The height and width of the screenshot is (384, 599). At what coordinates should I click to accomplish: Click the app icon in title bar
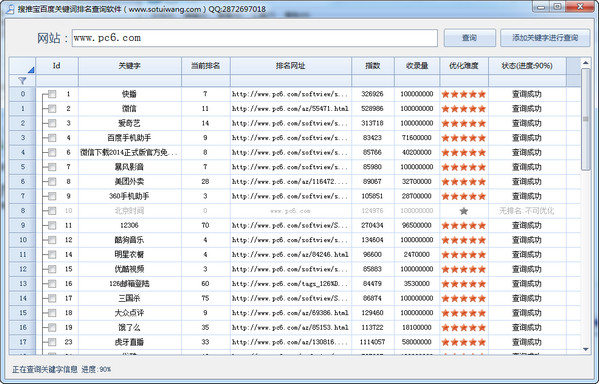tap(9, 9)
